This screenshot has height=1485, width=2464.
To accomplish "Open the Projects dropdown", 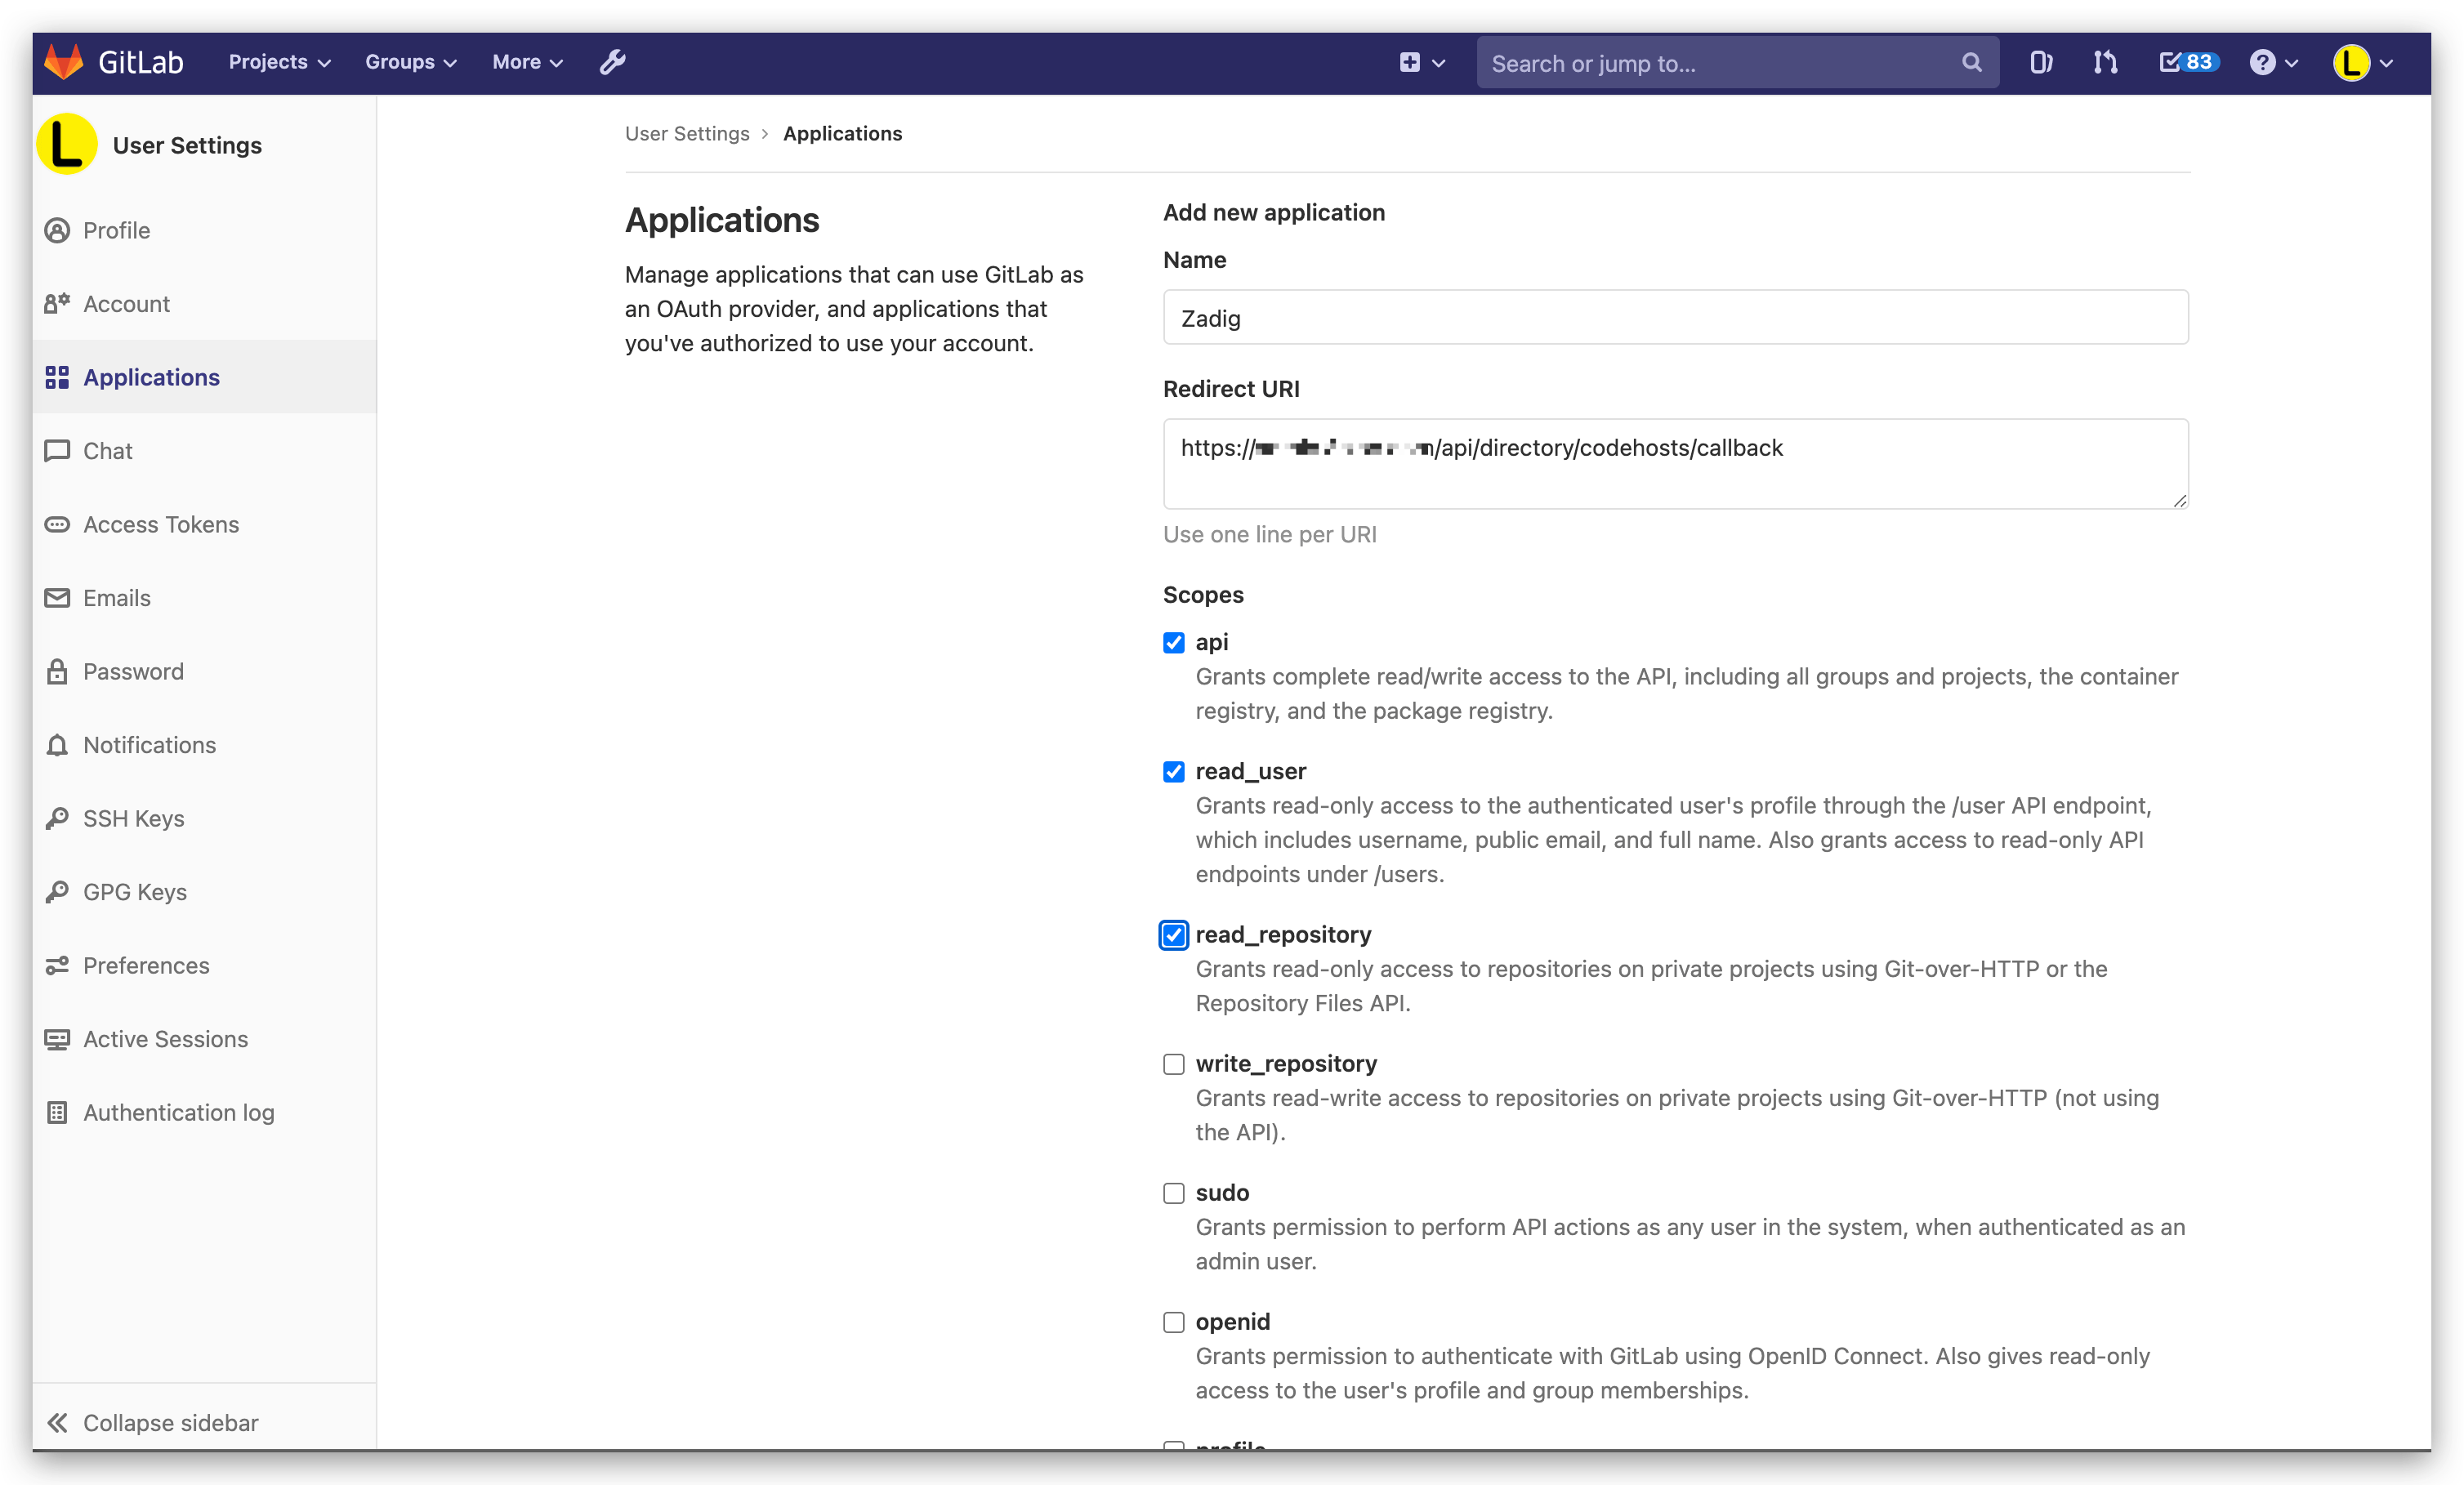I will click(x=277, y=62).
